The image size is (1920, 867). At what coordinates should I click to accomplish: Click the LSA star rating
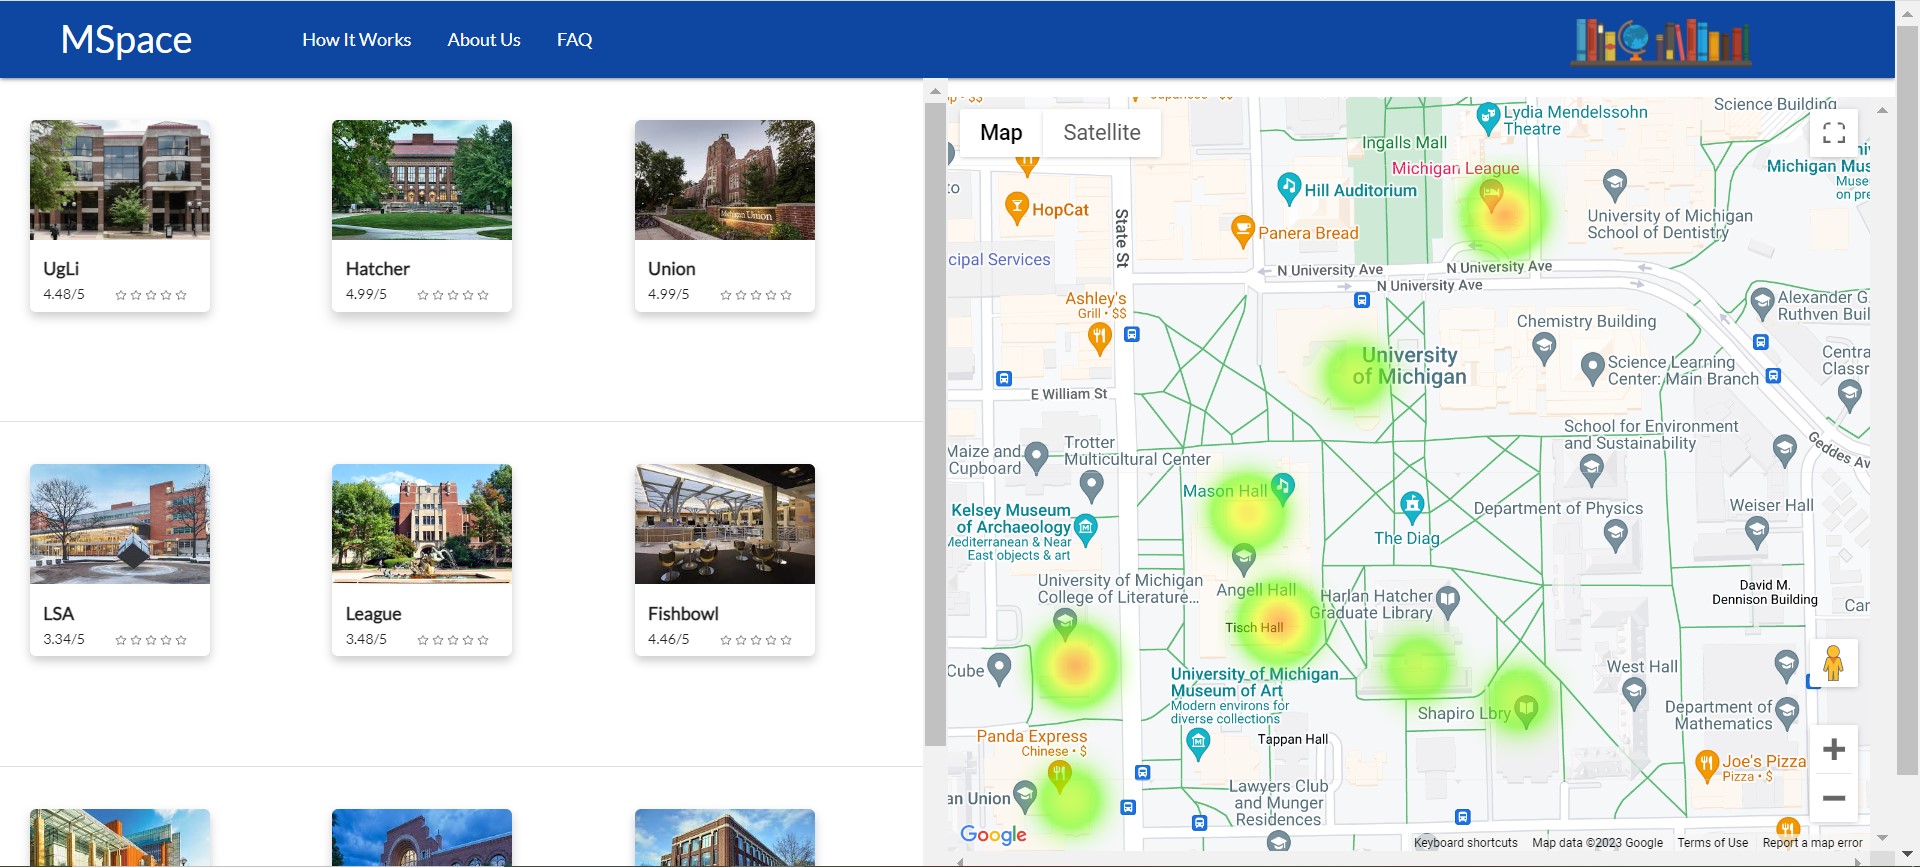(x=151, y=640)
